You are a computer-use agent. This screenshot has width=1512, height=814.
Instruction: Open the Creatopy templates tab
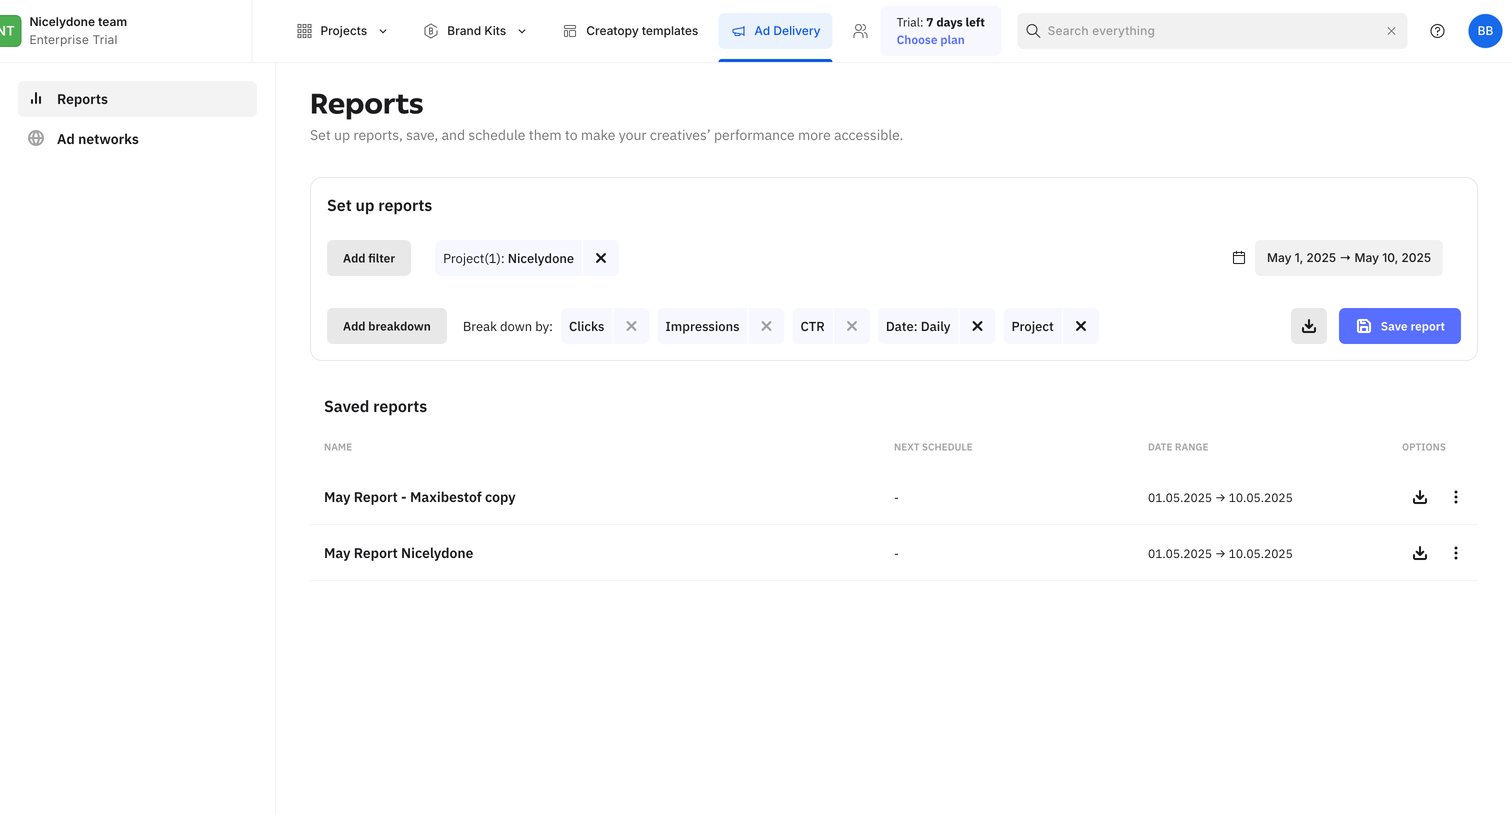pos(630,31)
